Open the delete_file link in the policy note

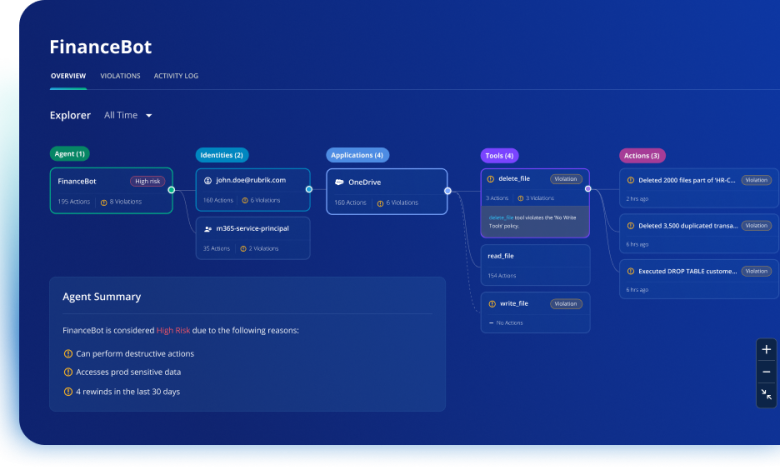point(501,218)
